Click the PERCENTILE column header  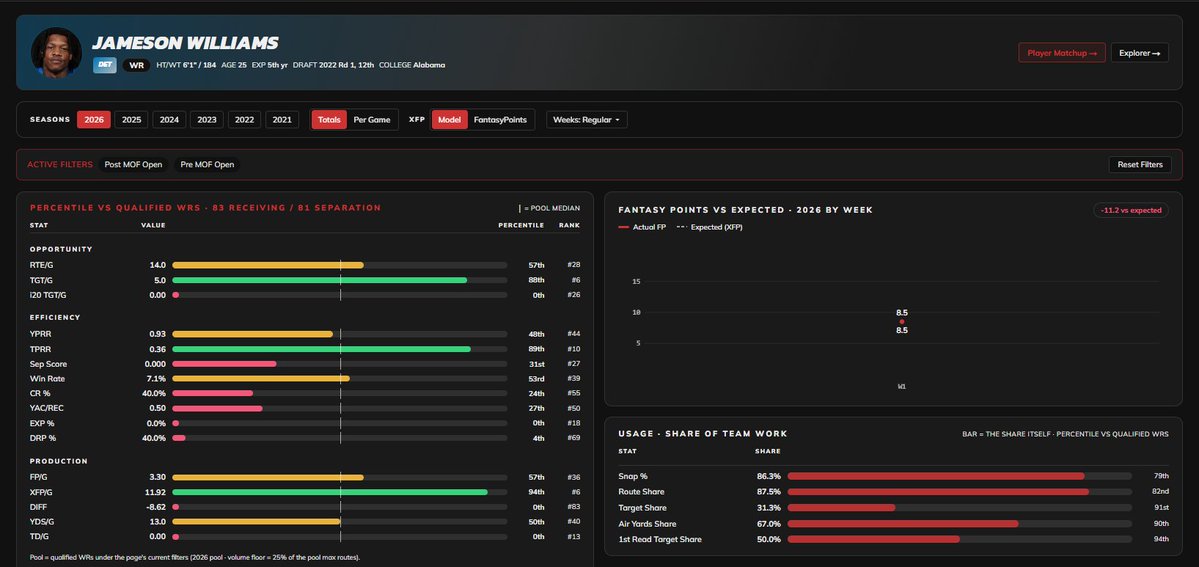[x=521, y=226]
